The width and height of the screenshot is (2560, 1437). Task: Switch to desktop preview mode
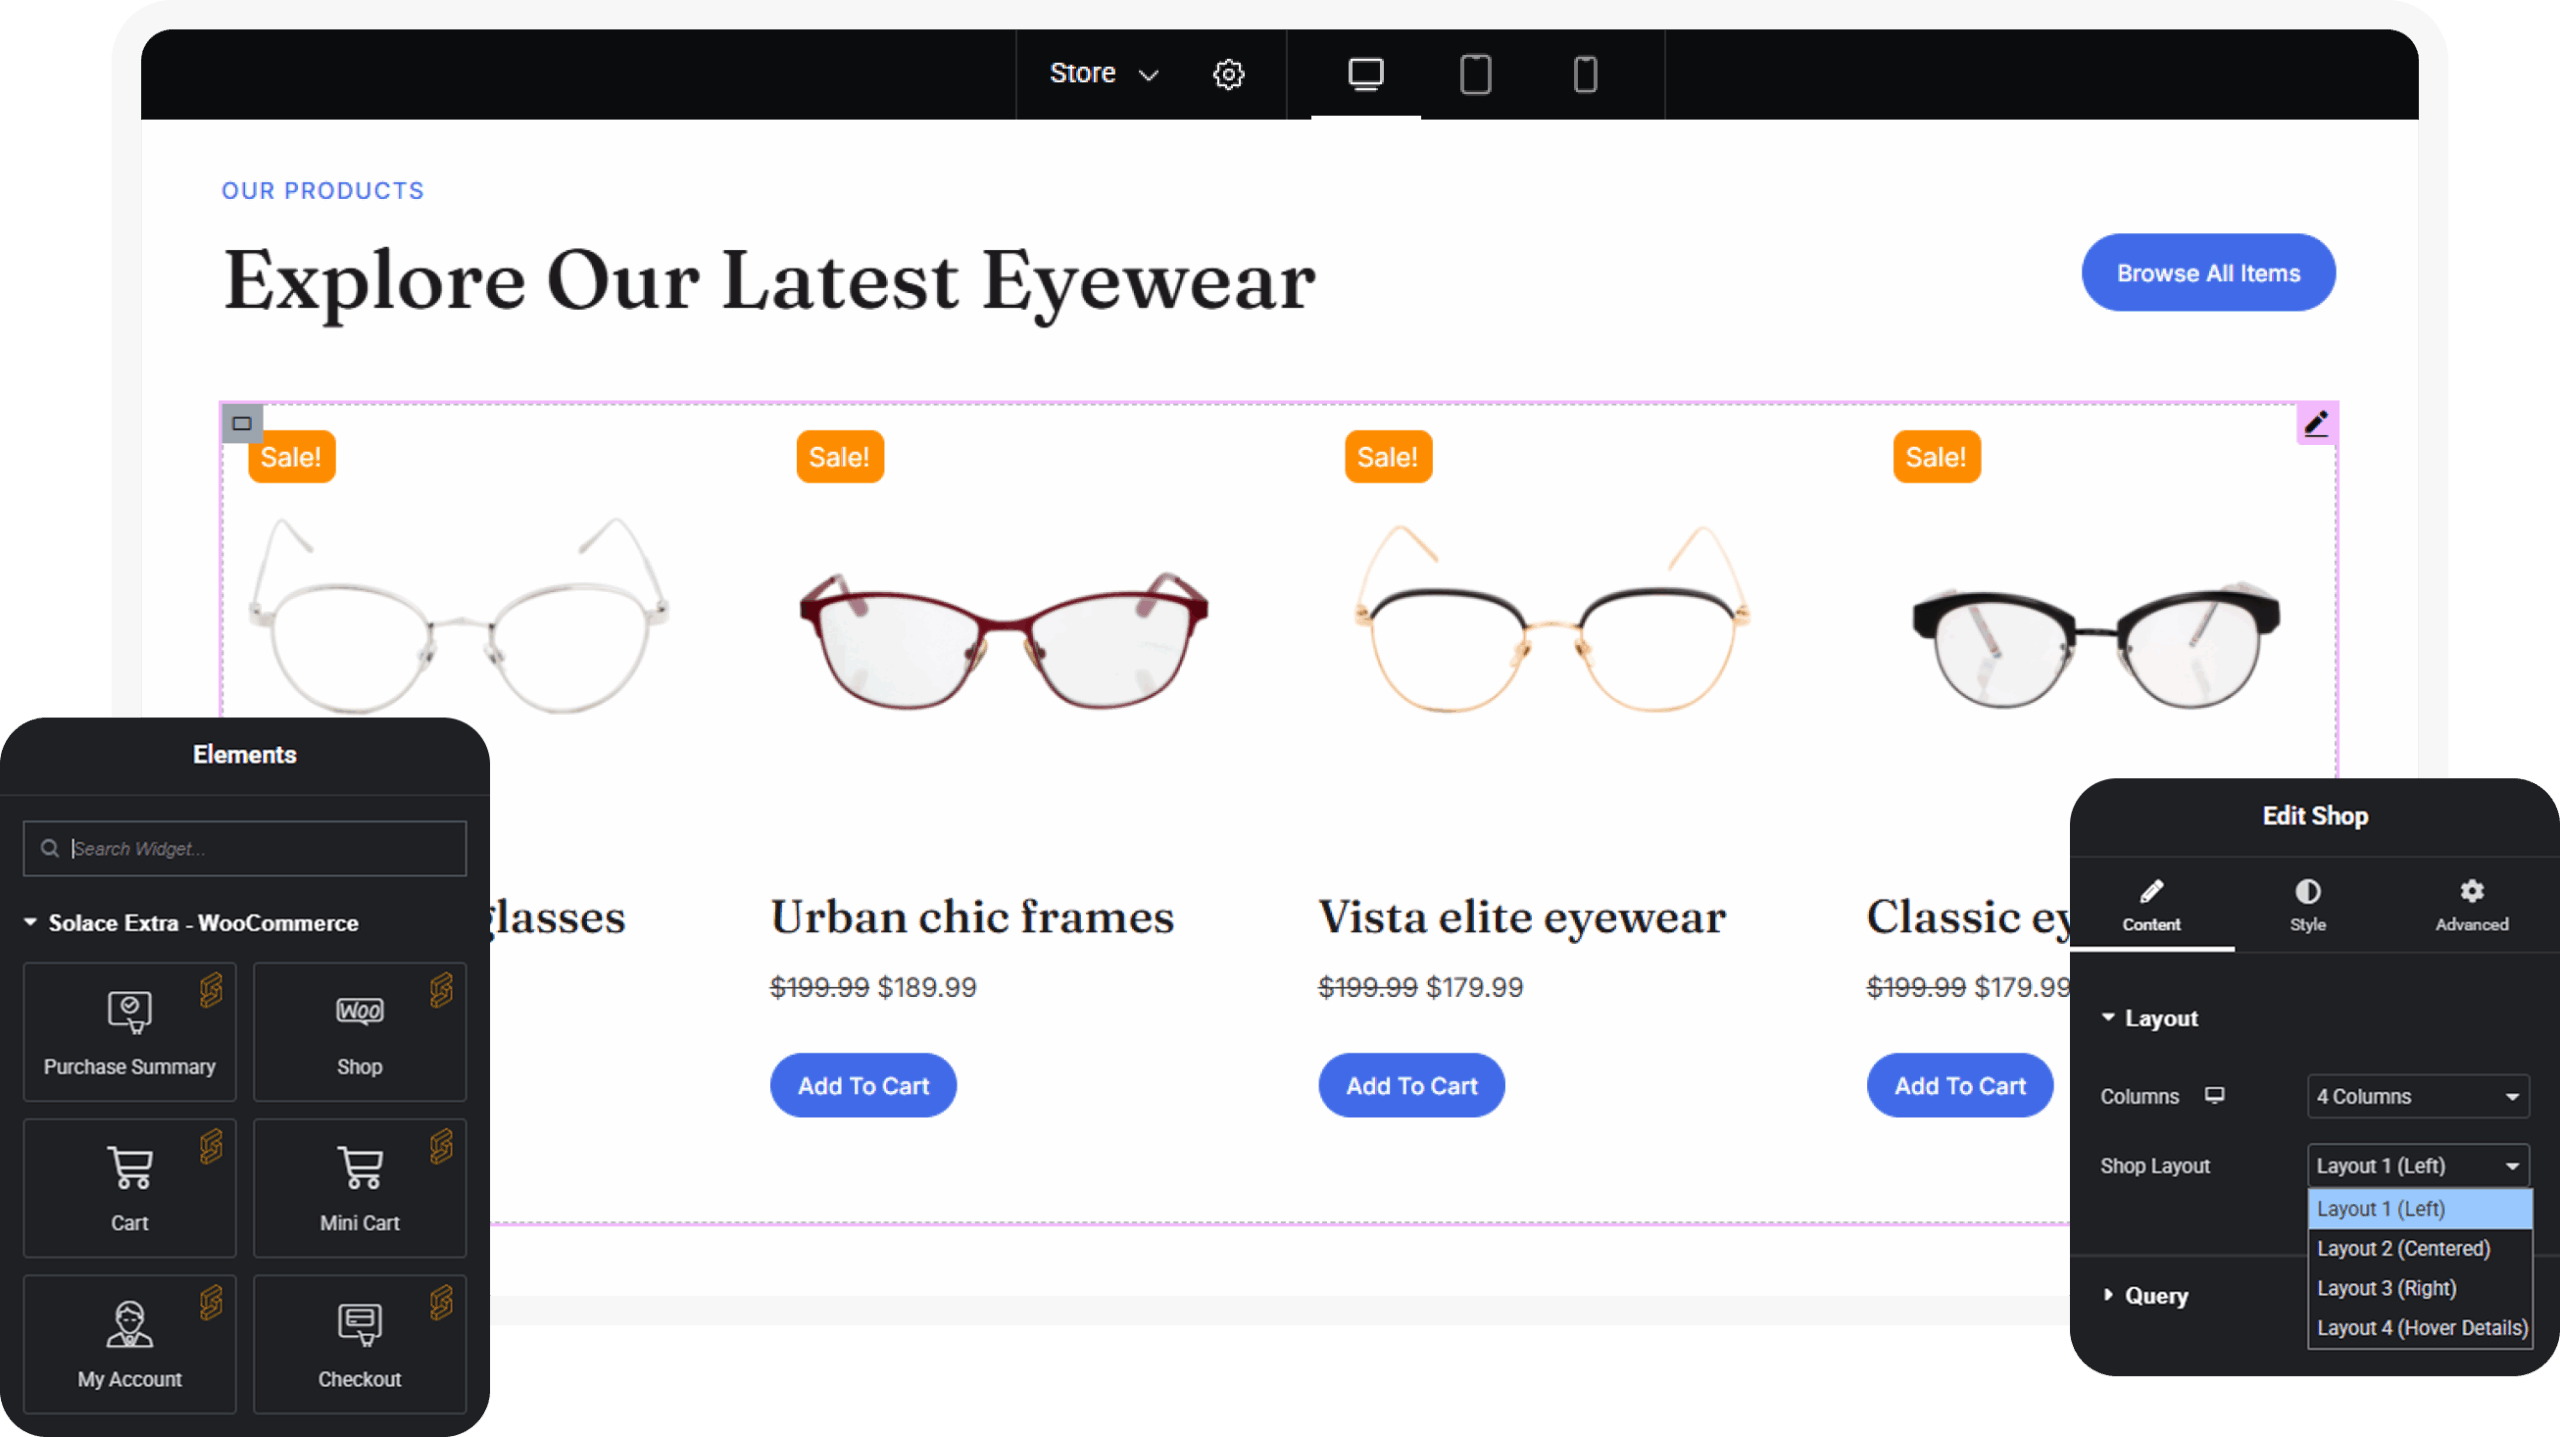1365,74
